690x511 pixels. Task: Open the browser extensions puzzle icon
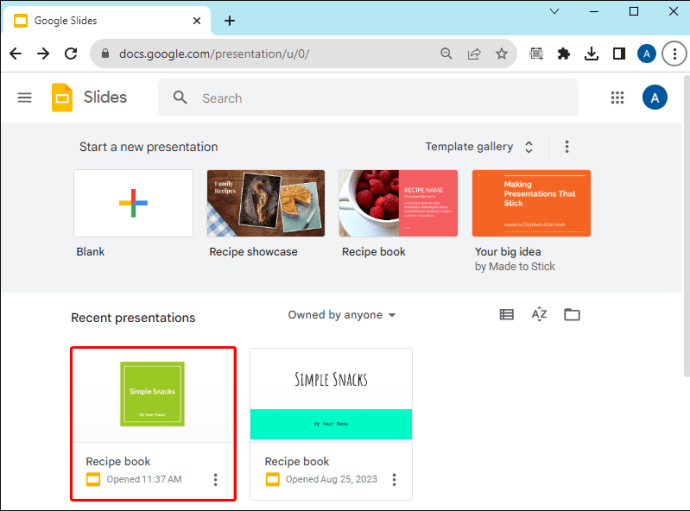564,54
